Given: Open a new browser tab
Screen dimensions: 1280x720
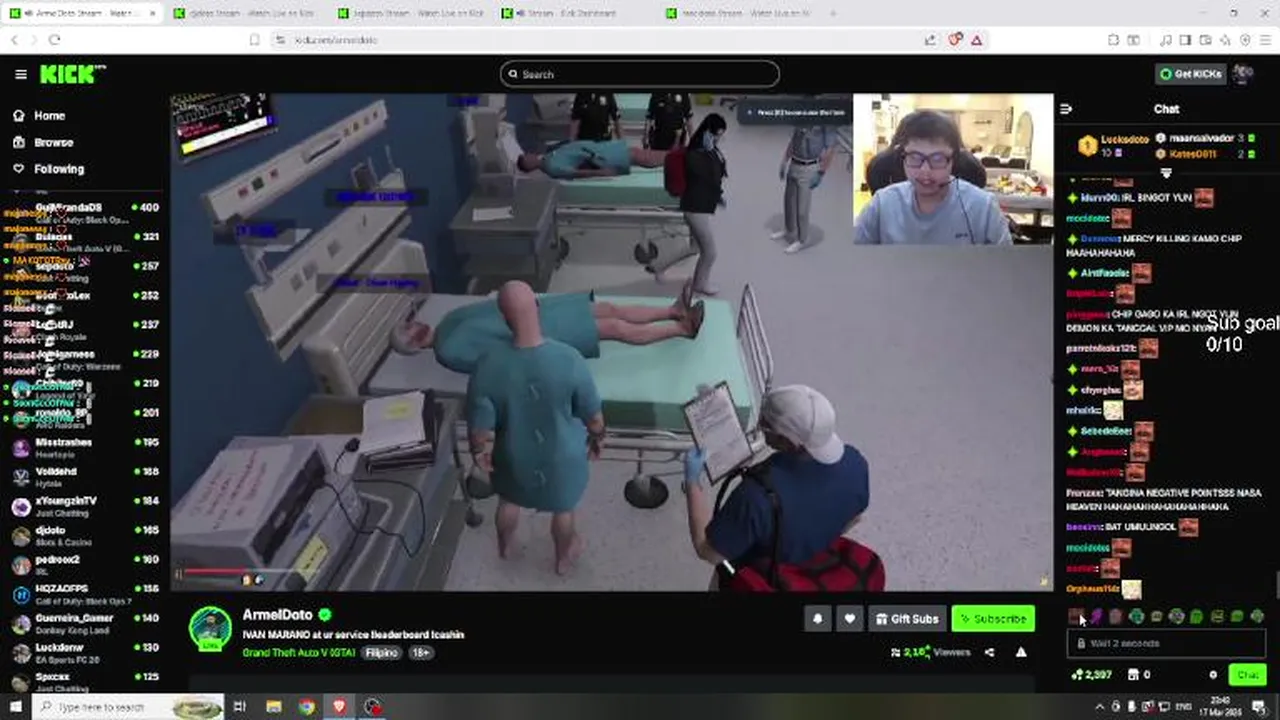Looking at the screenshot, I should [833, 13].
